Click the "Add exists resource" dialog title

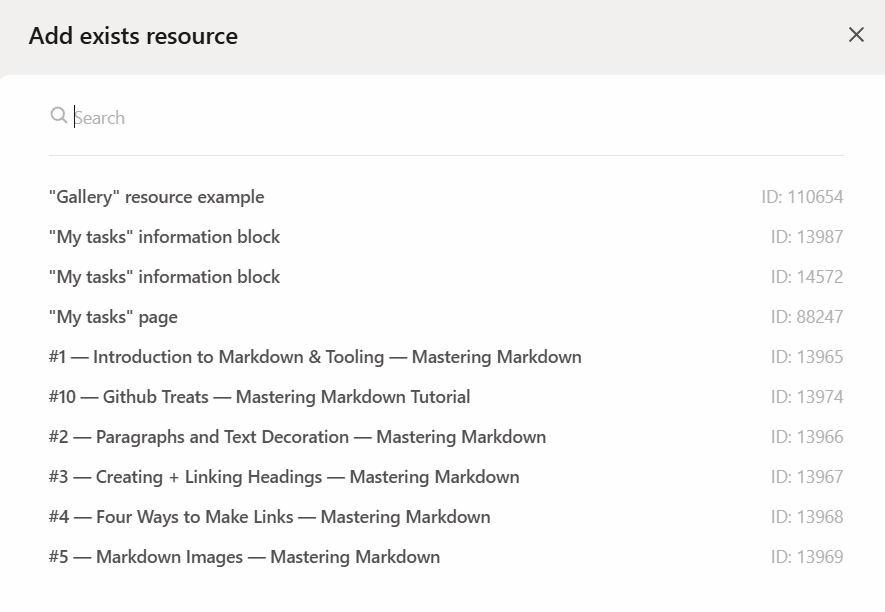(133, 36)
